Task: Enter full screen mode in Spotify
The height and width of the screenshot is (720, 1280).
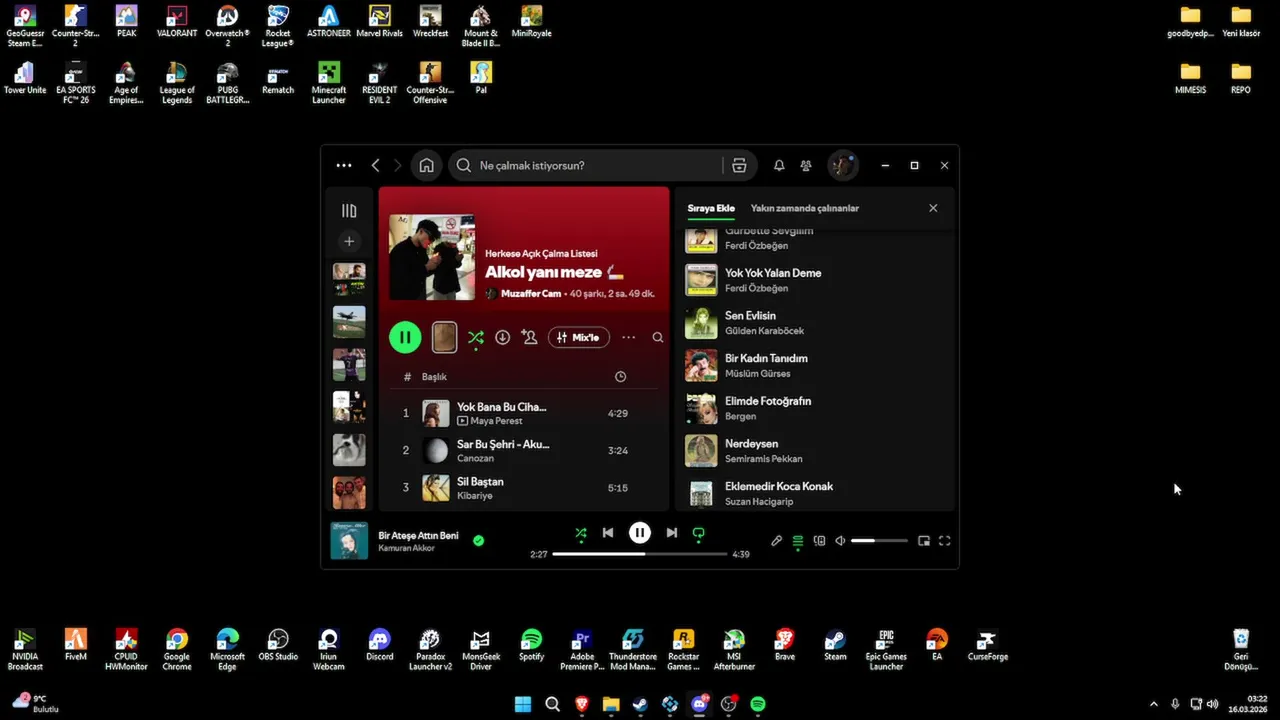Action: pyautogui.click(x=945, y=541)
